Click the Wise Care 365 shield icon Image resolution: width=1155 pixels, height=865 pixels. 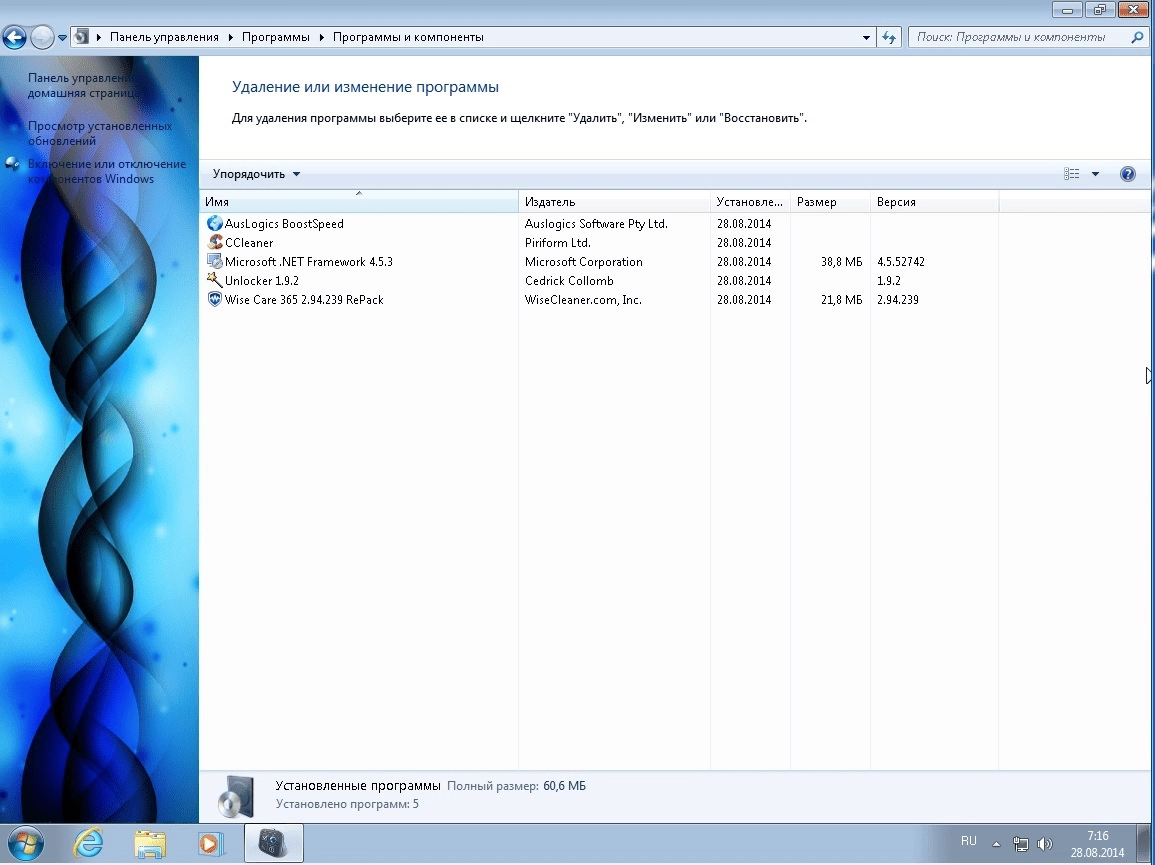(214, 299)
